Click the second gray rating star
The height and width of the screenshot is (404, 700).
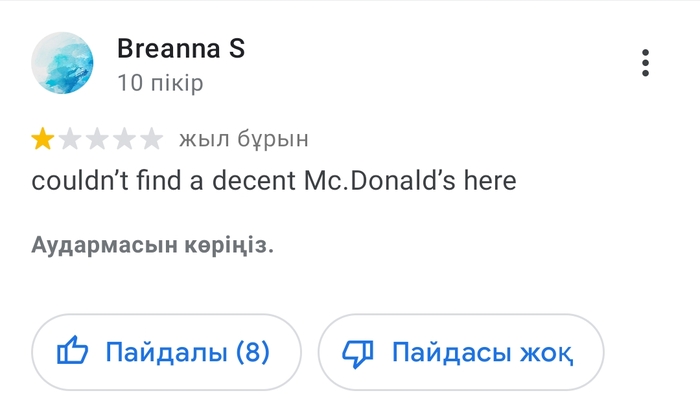[x=70, y=139]
